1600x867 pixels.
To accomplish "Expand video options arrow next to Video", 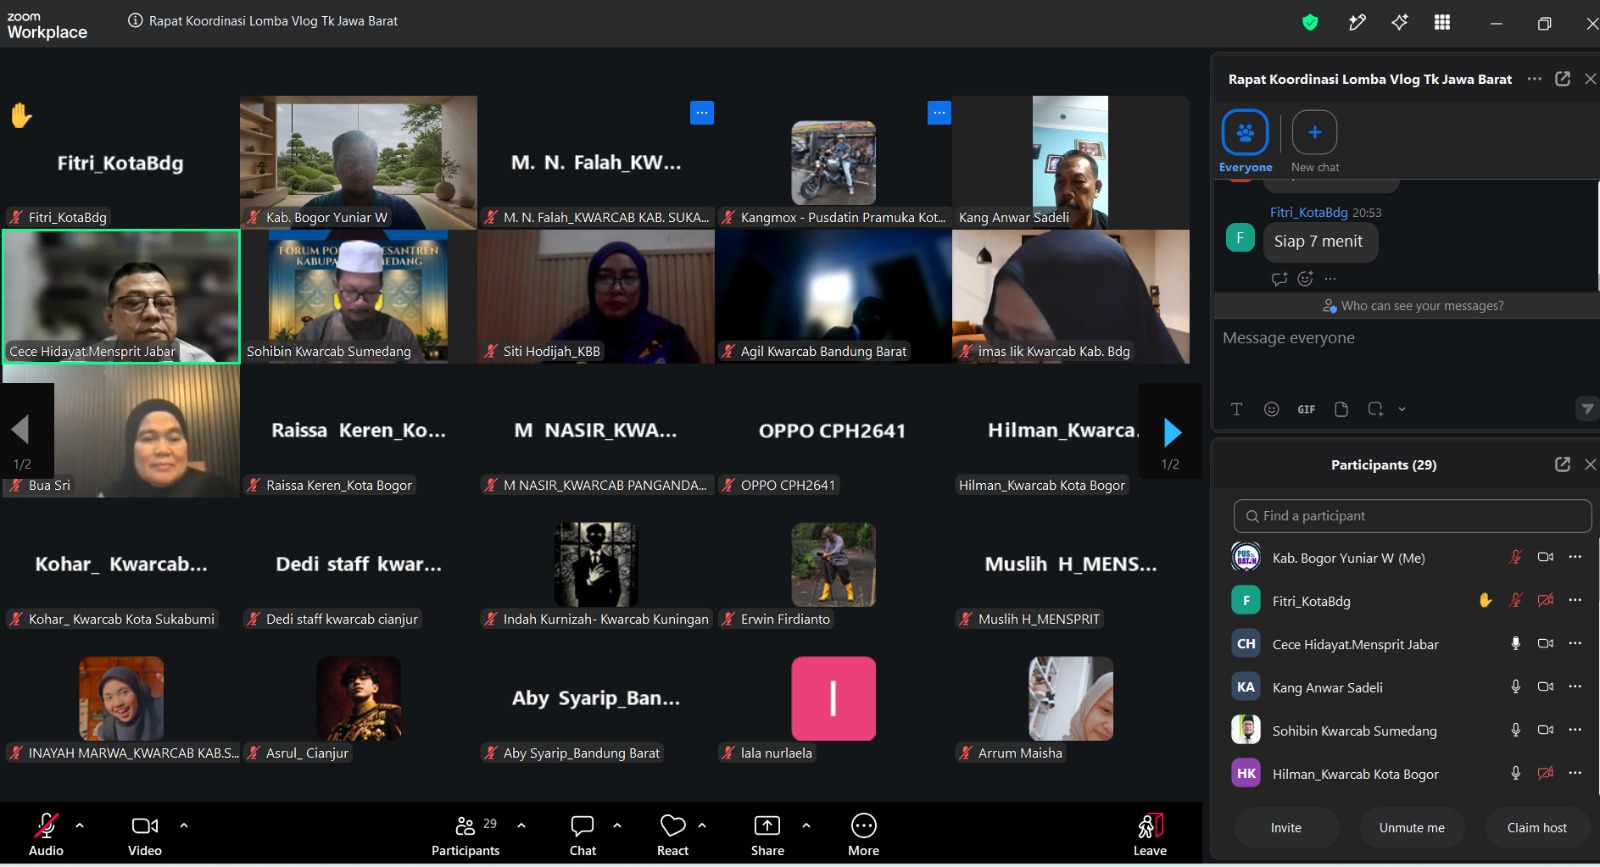I will tap(183, 826).
